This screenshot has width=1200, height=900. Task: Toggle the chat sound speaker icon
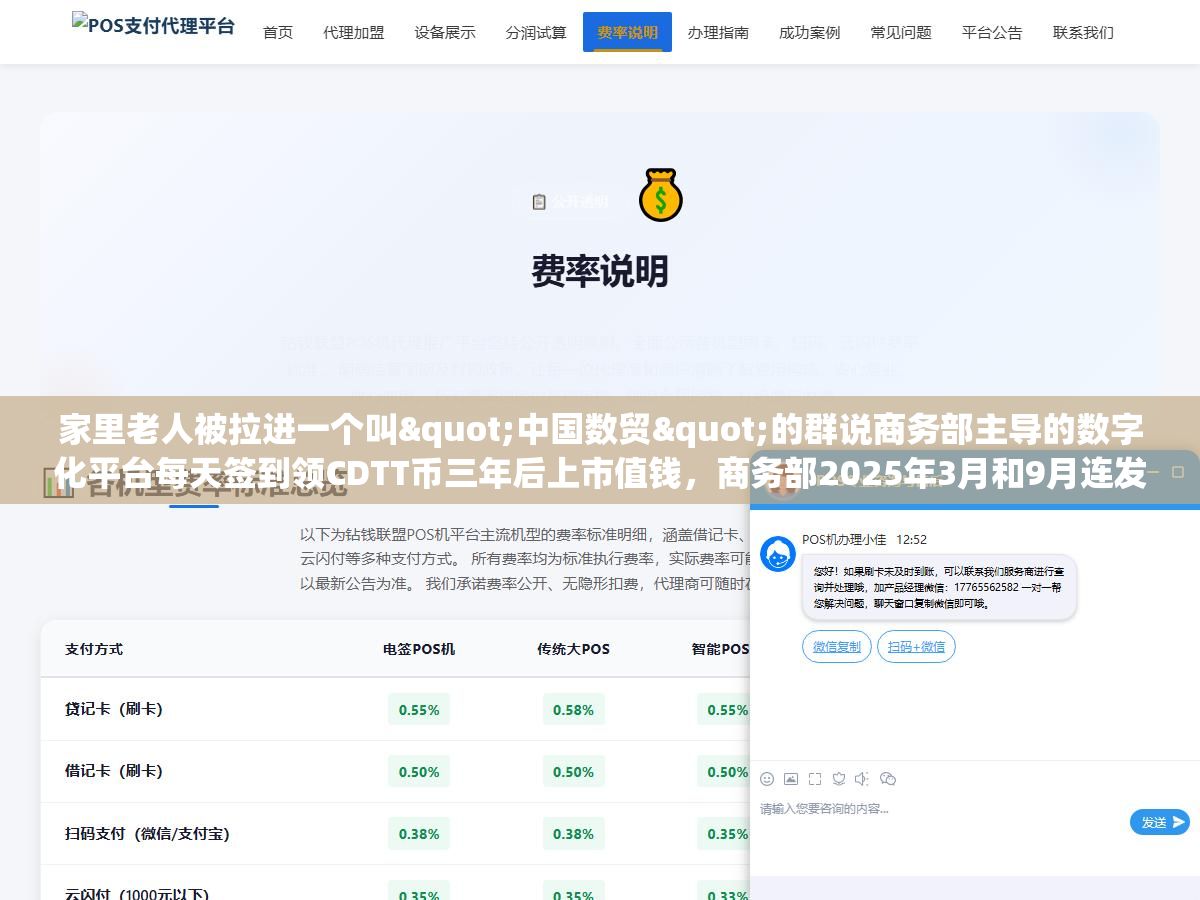click(x=862, y=778)
